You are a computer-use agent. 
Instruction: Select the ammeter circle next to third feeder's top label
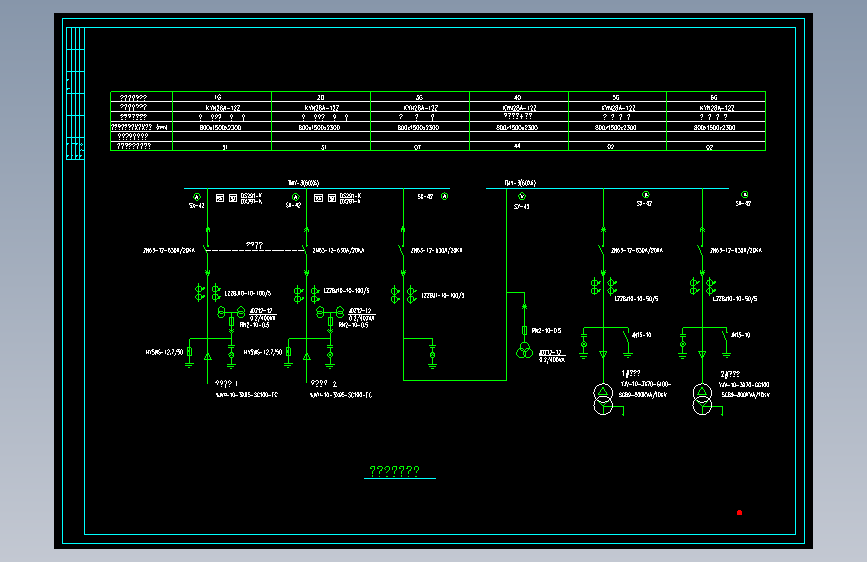point(445,196)
